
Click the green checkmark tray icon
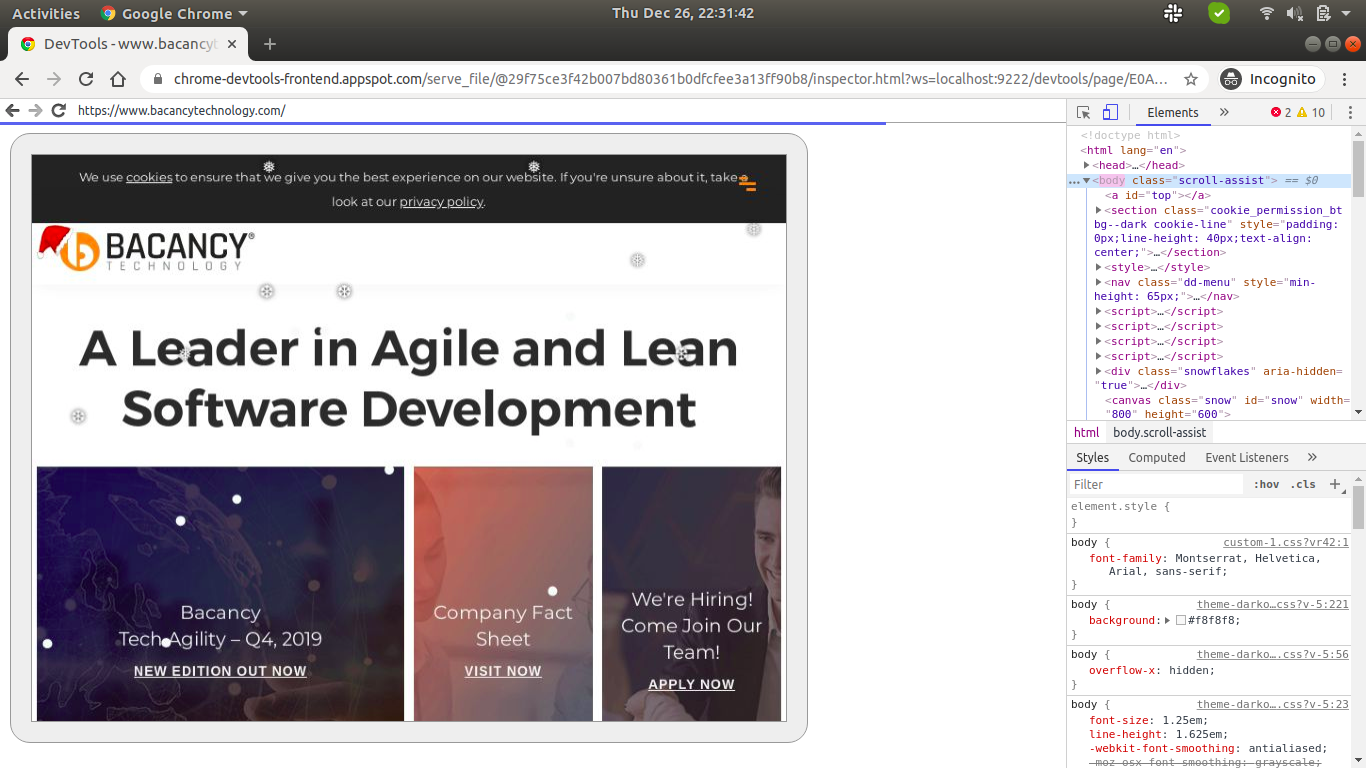[x=1219, y=13]
